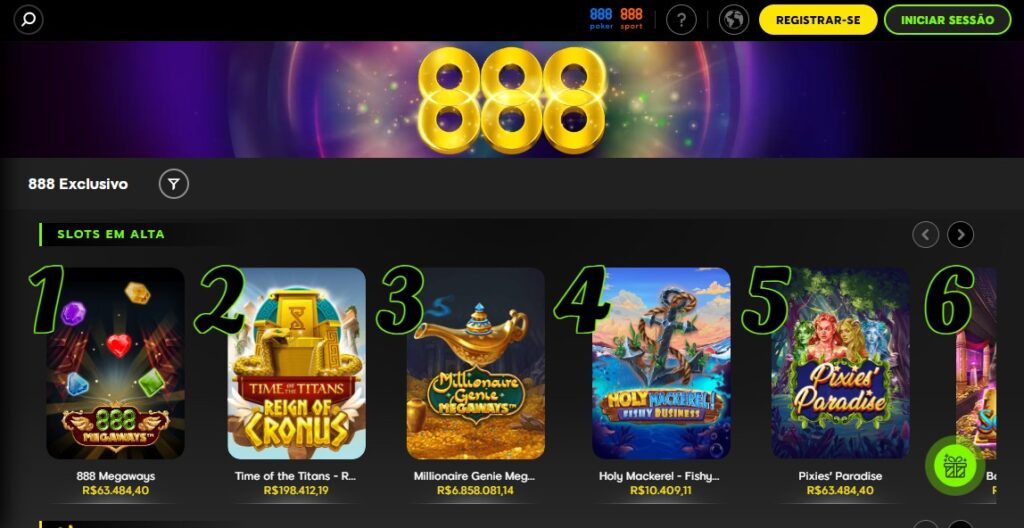Launch Millionaire Genie Megaways thumbnail
Screen dimensions: 1024x528
475,363
